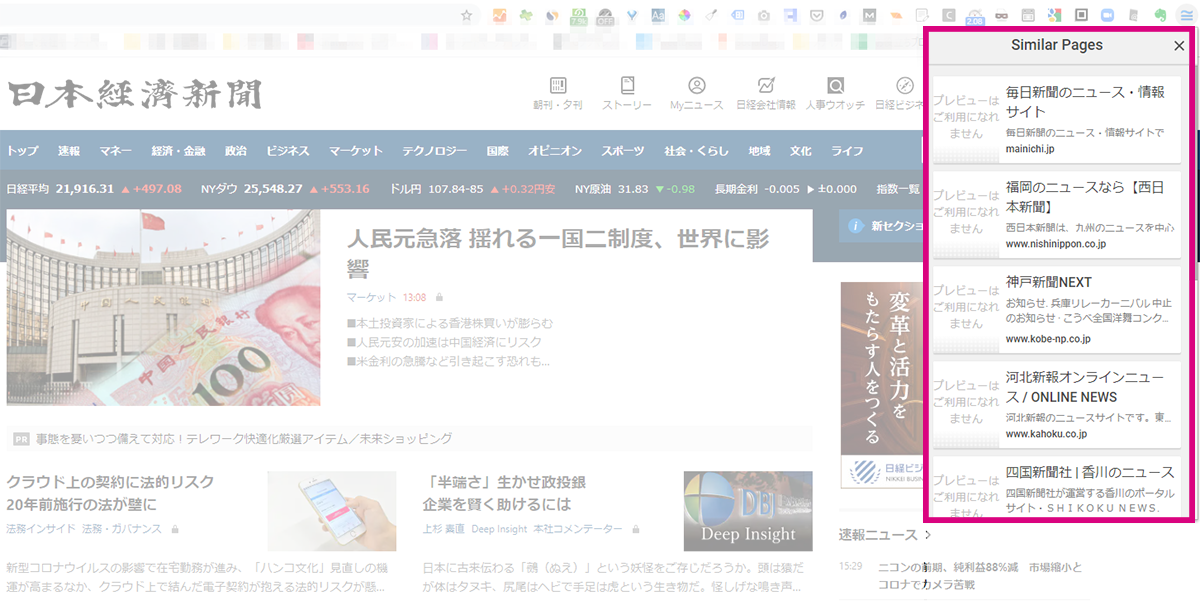Viewport: 1200px width, 610px height.
Task: Click the Deep Insight article thumbnail
Action: (x=748, y=510)
